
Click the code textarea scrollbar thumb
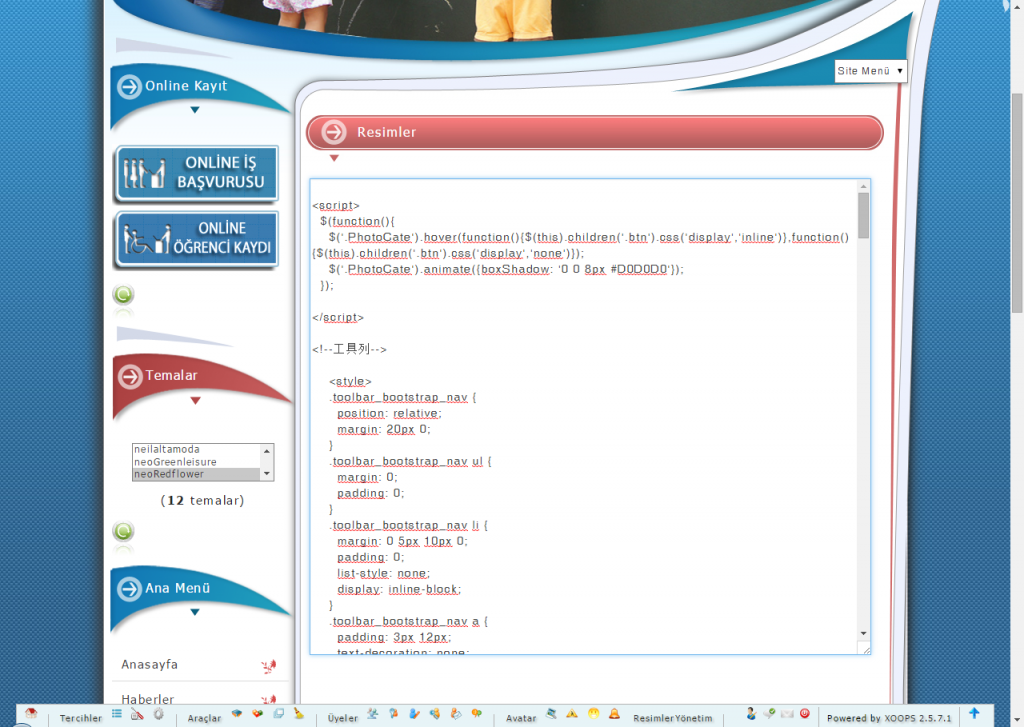(x=863, y=215)
